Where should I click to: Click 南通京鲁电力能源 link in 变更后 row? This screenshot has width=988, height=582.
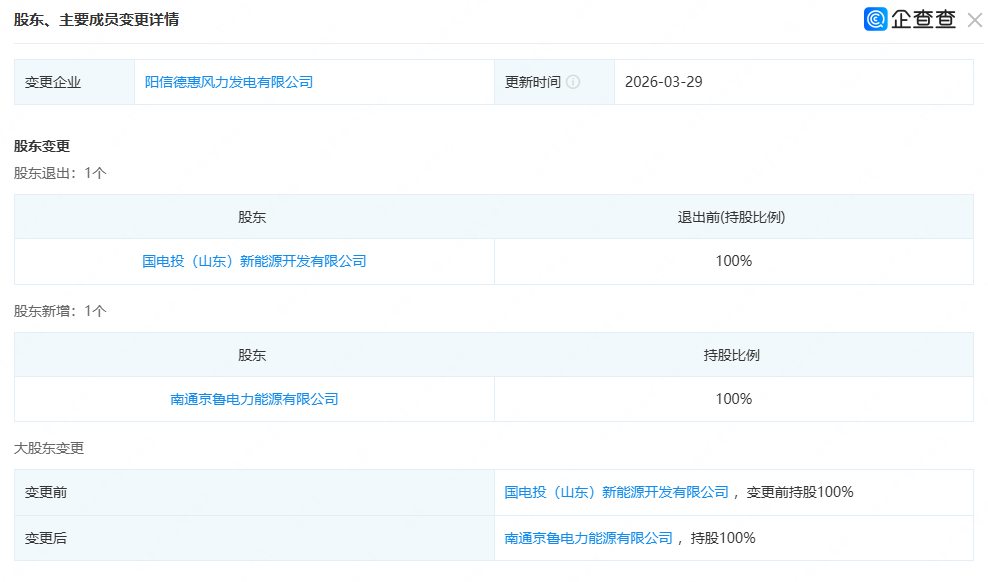pyautogui.click(x=588, y=538)
